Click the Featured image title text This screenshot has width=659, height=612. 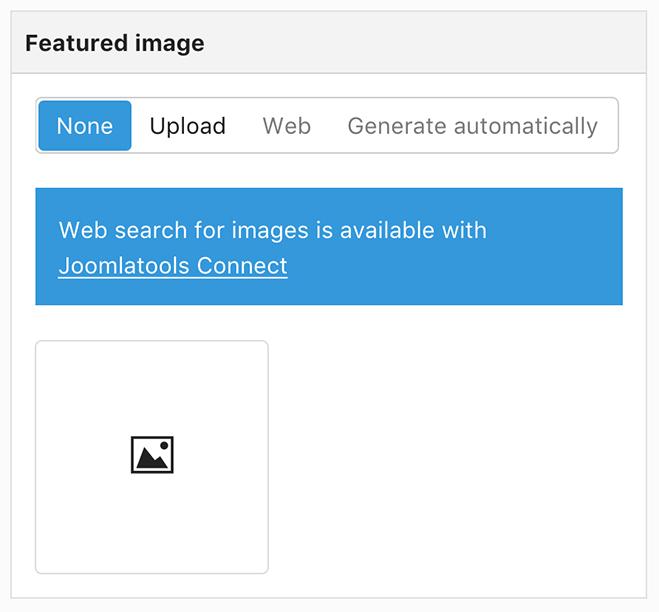click(x=115, y=43)
